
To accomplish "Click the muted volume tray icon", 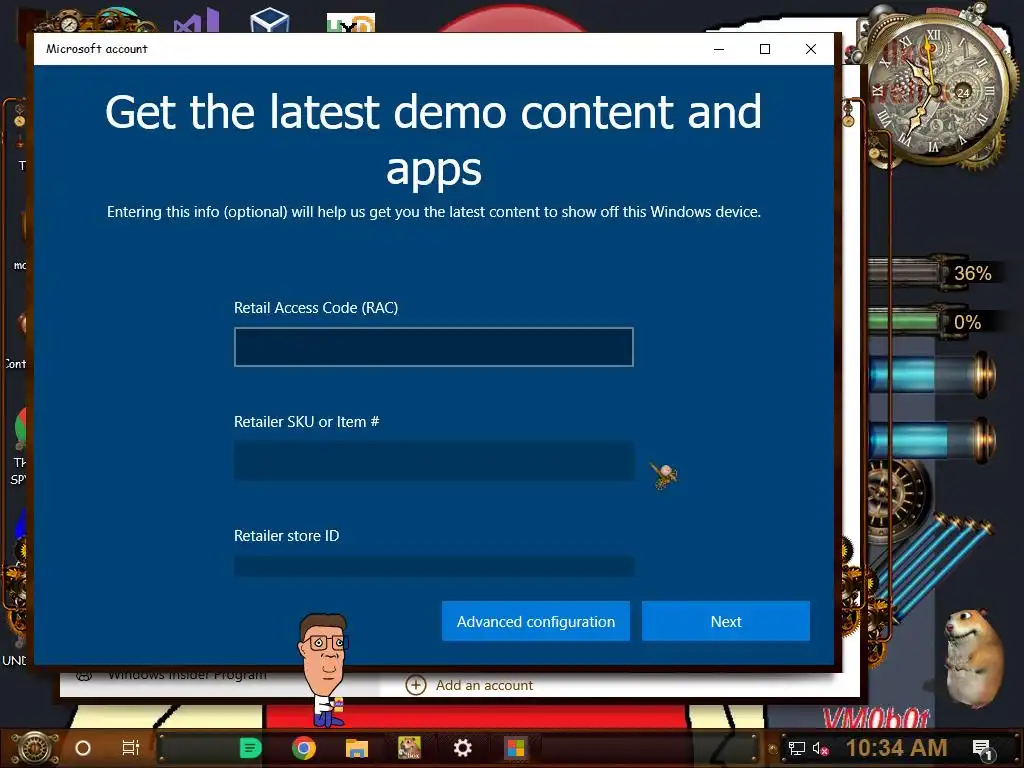I will coord(820,748).
